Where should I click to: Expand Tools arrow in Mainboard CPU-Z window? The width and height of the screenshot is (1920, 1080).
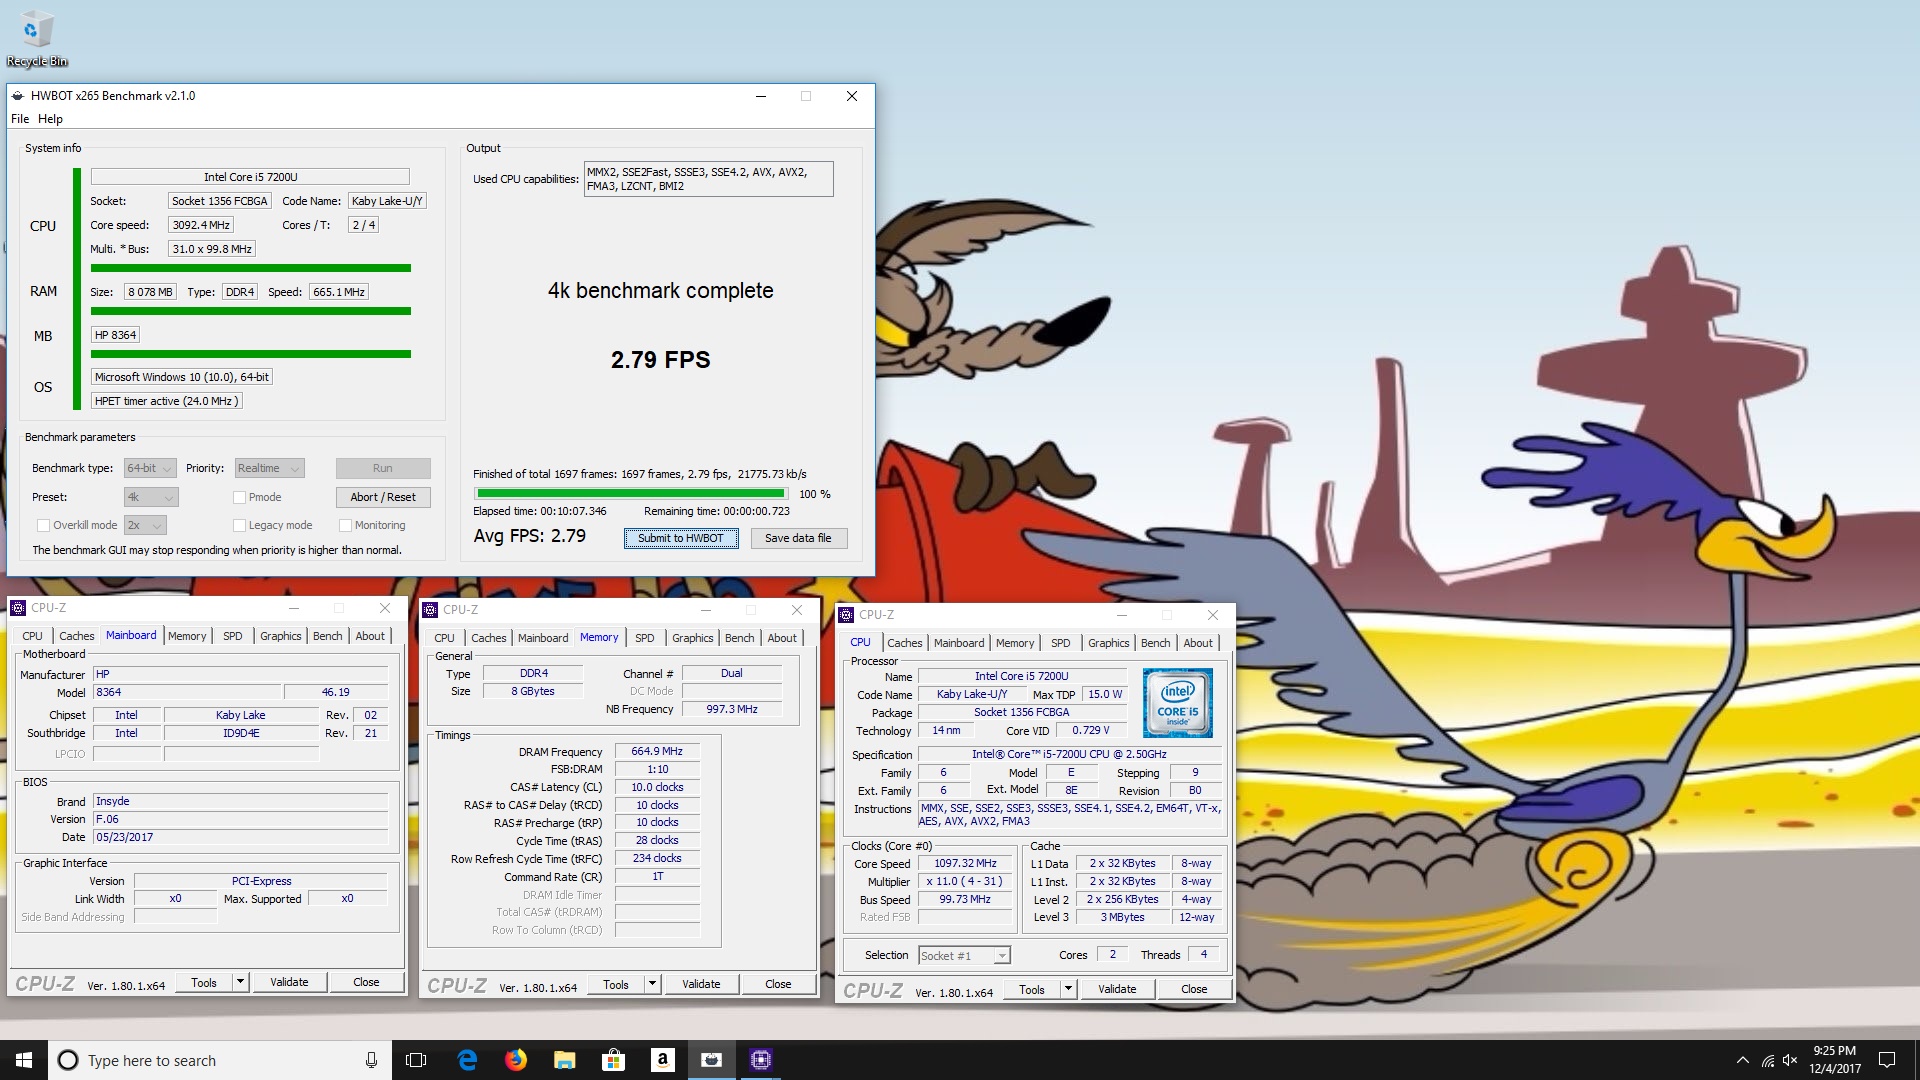(x=240, y=982)
